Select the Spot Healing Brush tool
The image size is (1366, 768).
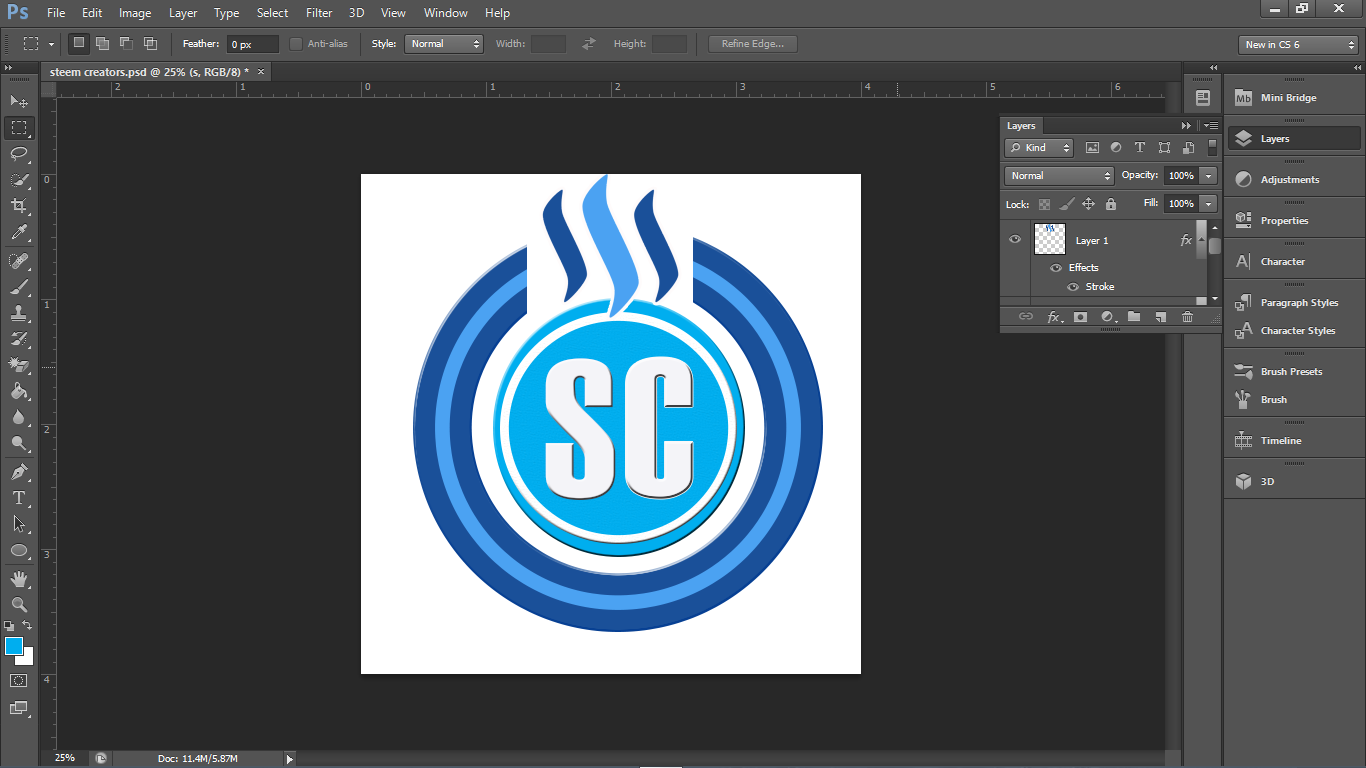pos(19,261)
